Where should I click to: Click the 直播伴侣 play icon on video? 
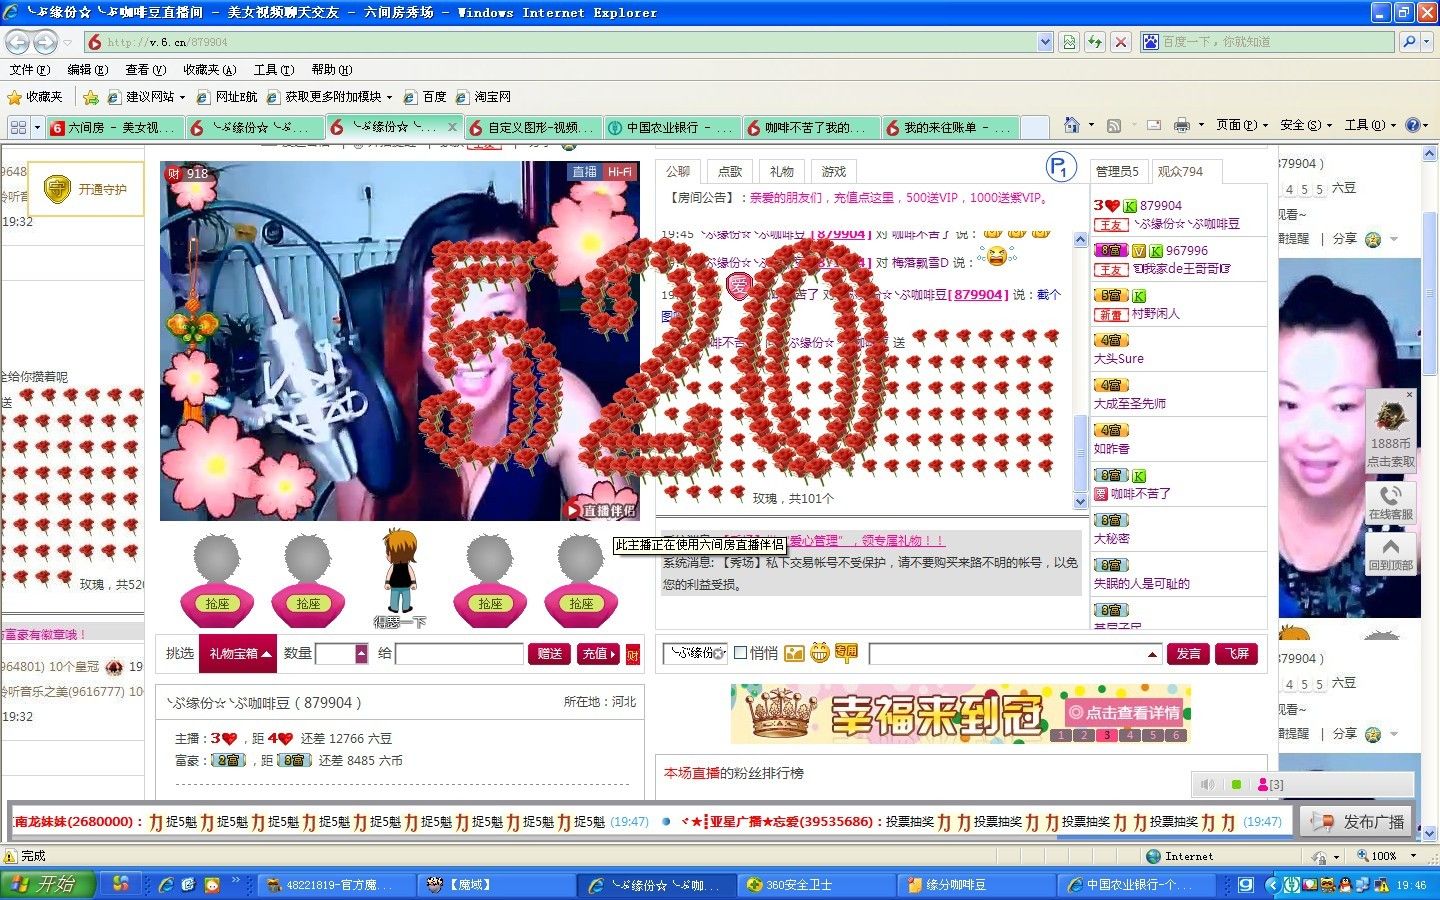(572, 510)
